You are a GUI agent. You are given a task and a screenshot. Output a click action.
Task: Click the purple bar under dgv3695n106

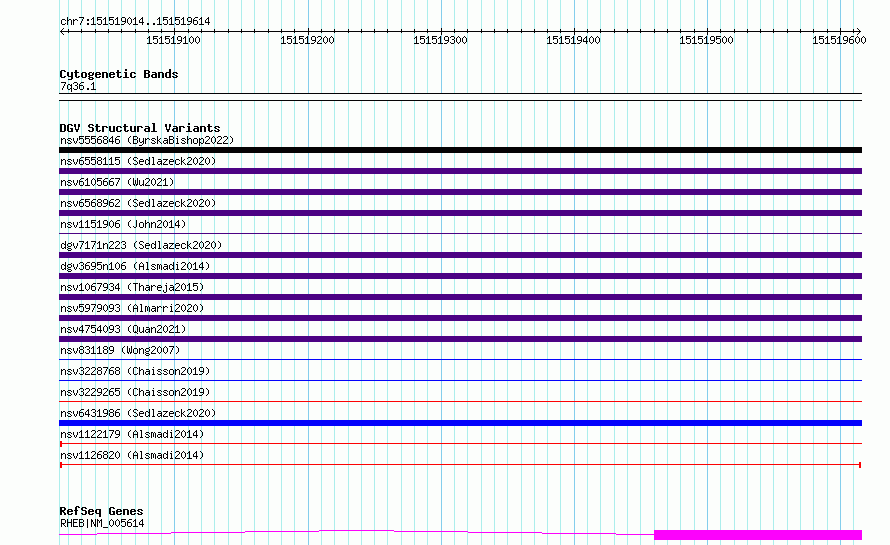(460, 276)
